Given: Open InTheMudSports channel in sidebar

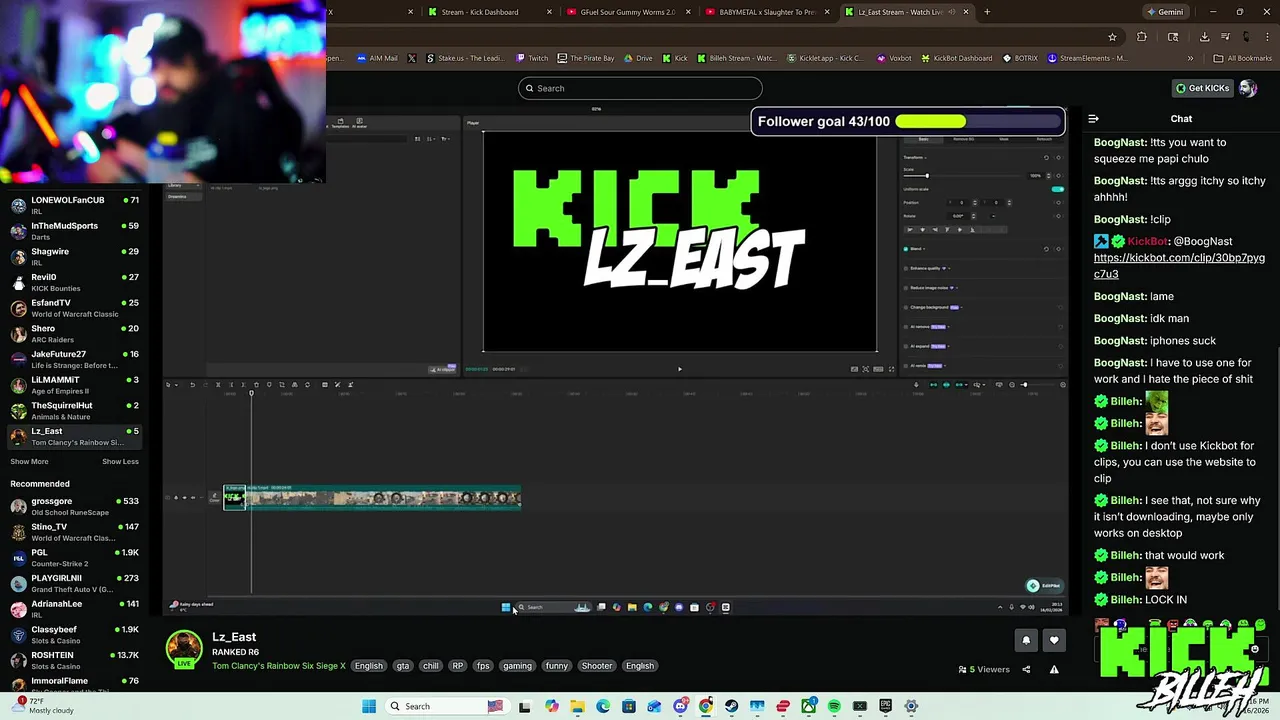Looking at the screenshot, I should (x=75, y=231).
